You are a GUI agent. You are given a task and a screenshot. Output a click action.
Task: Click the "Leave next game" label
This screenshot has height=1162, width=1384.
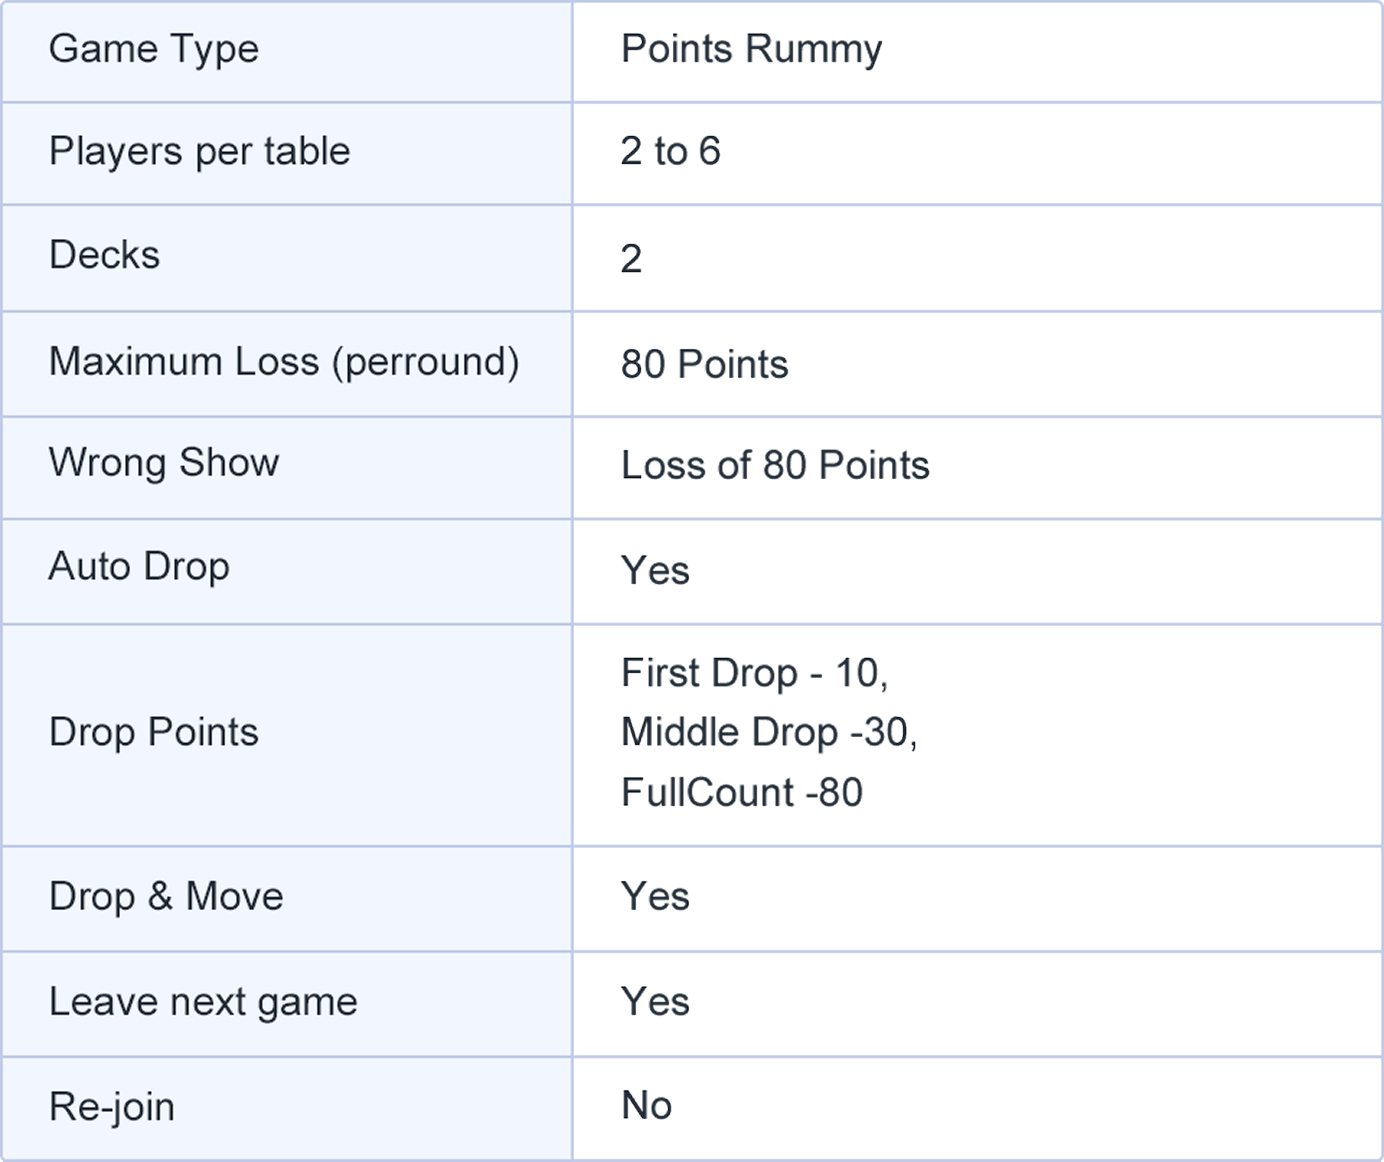203,1002
